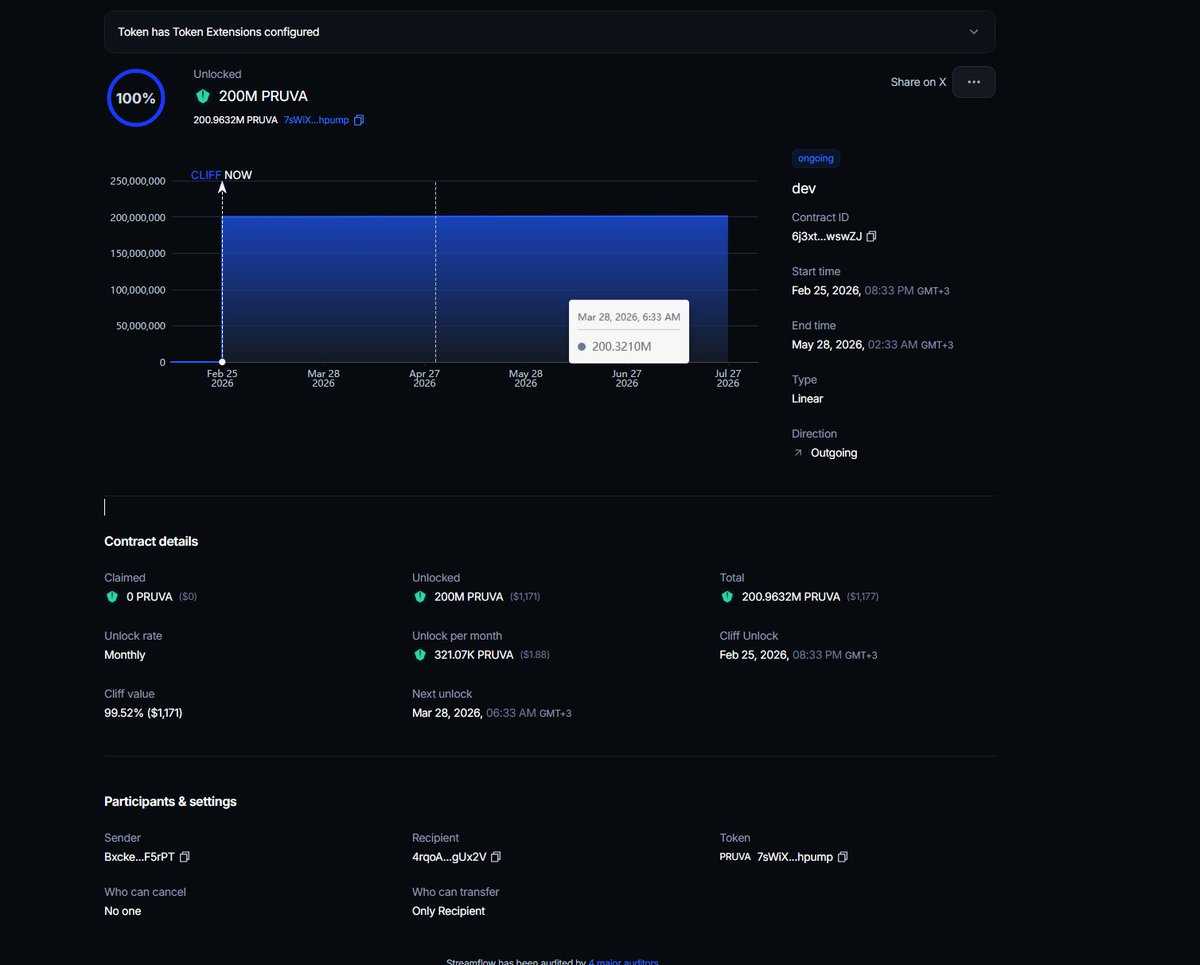Copy the Token address in Participants & settings
The image size is (1200, 965).
842,857
